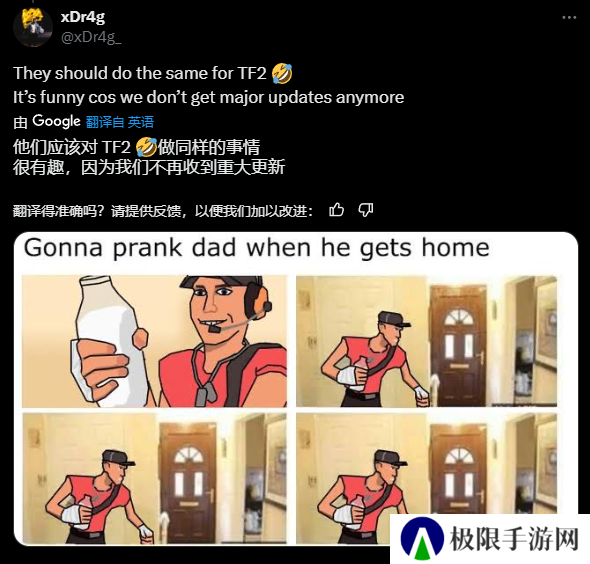The image size is (590, 564).
Task: Click the 极限手游网 watermark text
Action: click(x=514, y=539)
